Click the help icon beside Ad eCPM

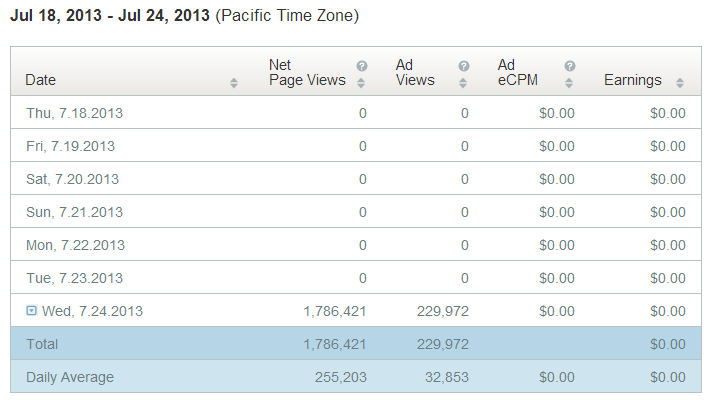coord(569,66)
